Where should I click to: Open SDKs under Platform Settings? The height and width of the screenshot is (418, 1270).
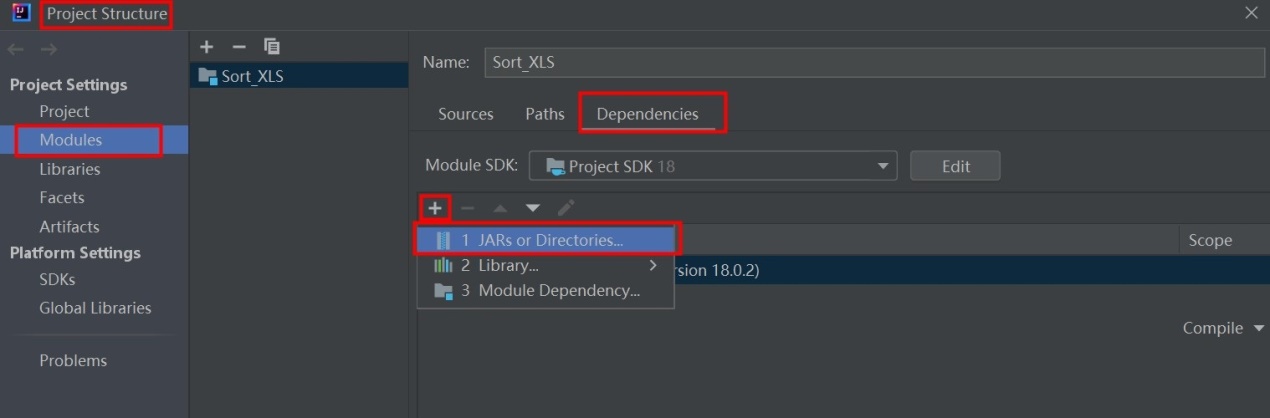point(57,279)
